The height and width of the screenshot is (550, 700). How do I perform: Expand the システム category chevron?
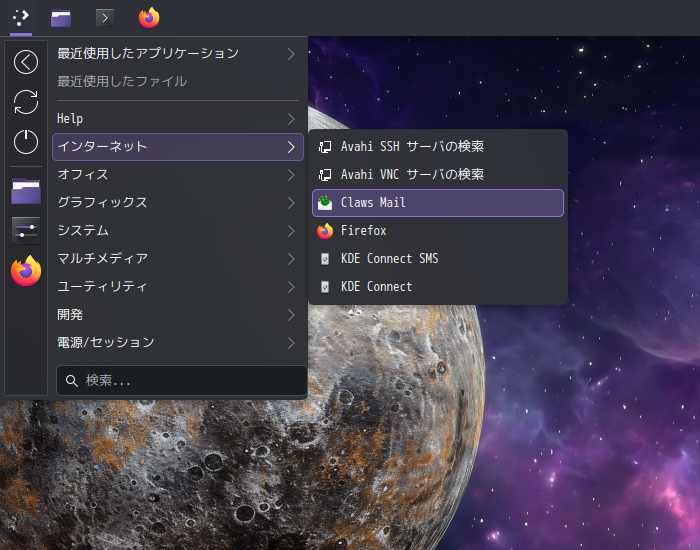291,231
